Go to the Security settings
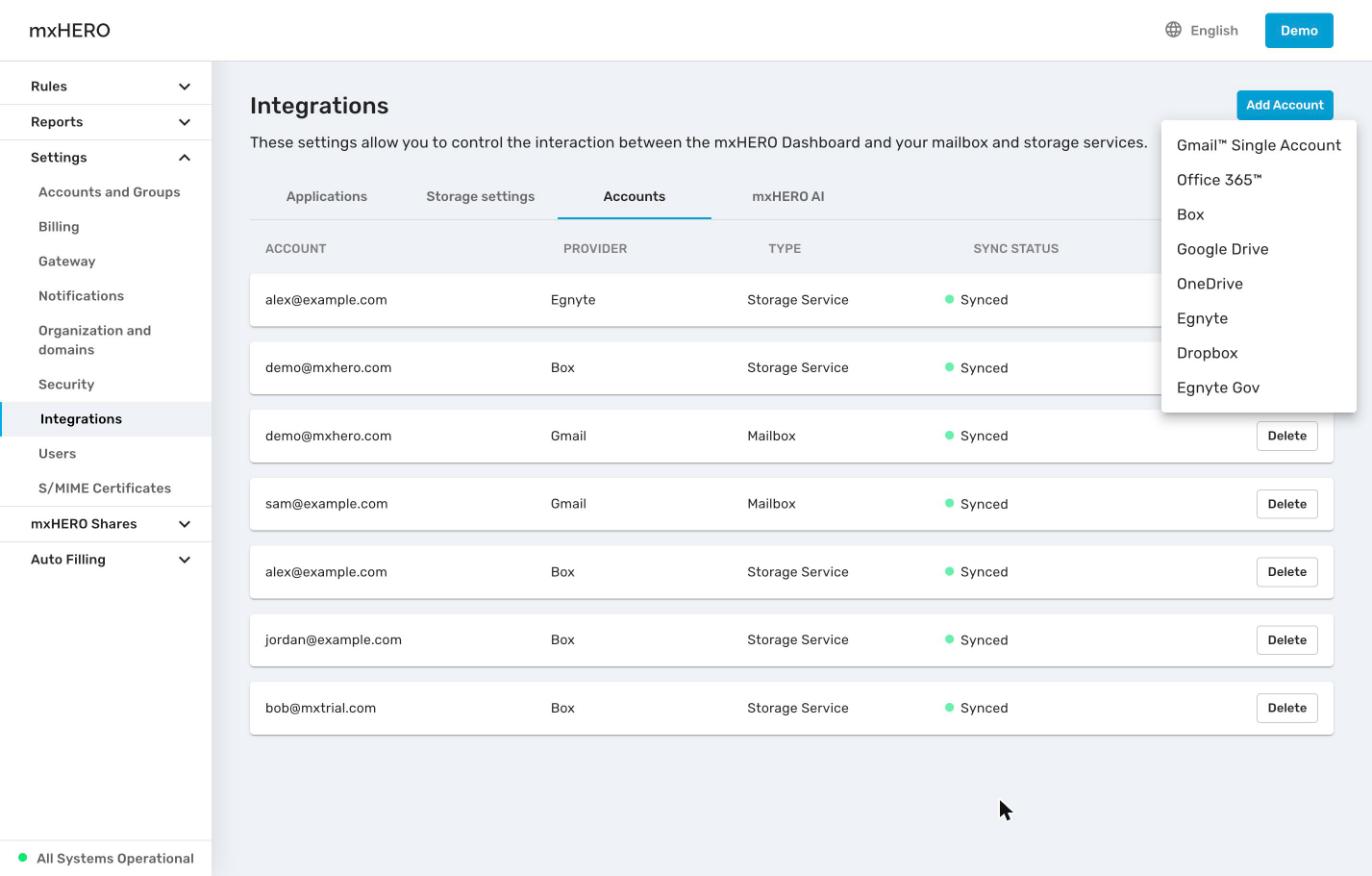This screenshot has width=1372, height=876. pyautogui.click(x=66, y=384)
